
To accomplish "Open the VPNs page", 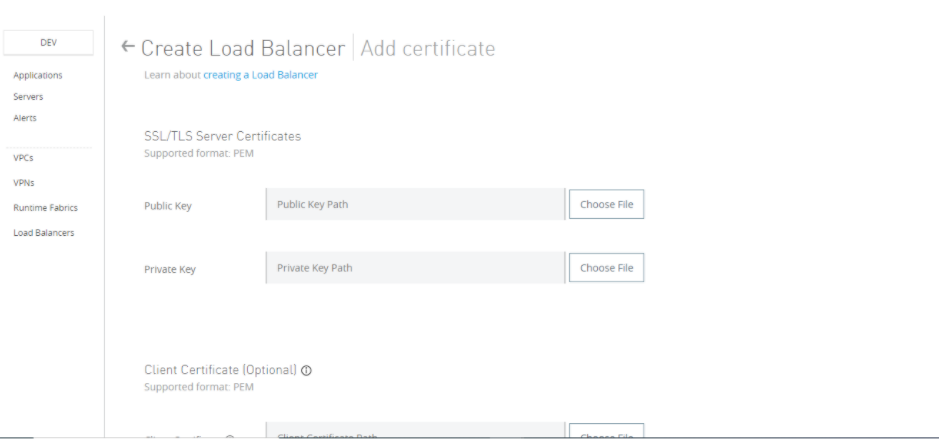I will click(24, 182).
